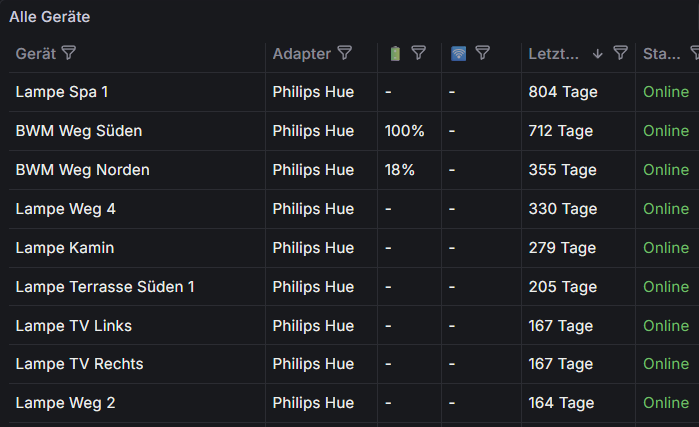This screenshot has width=699, height=427.
Task: Open the Lampe Weg 2 device
Action: 65,403
